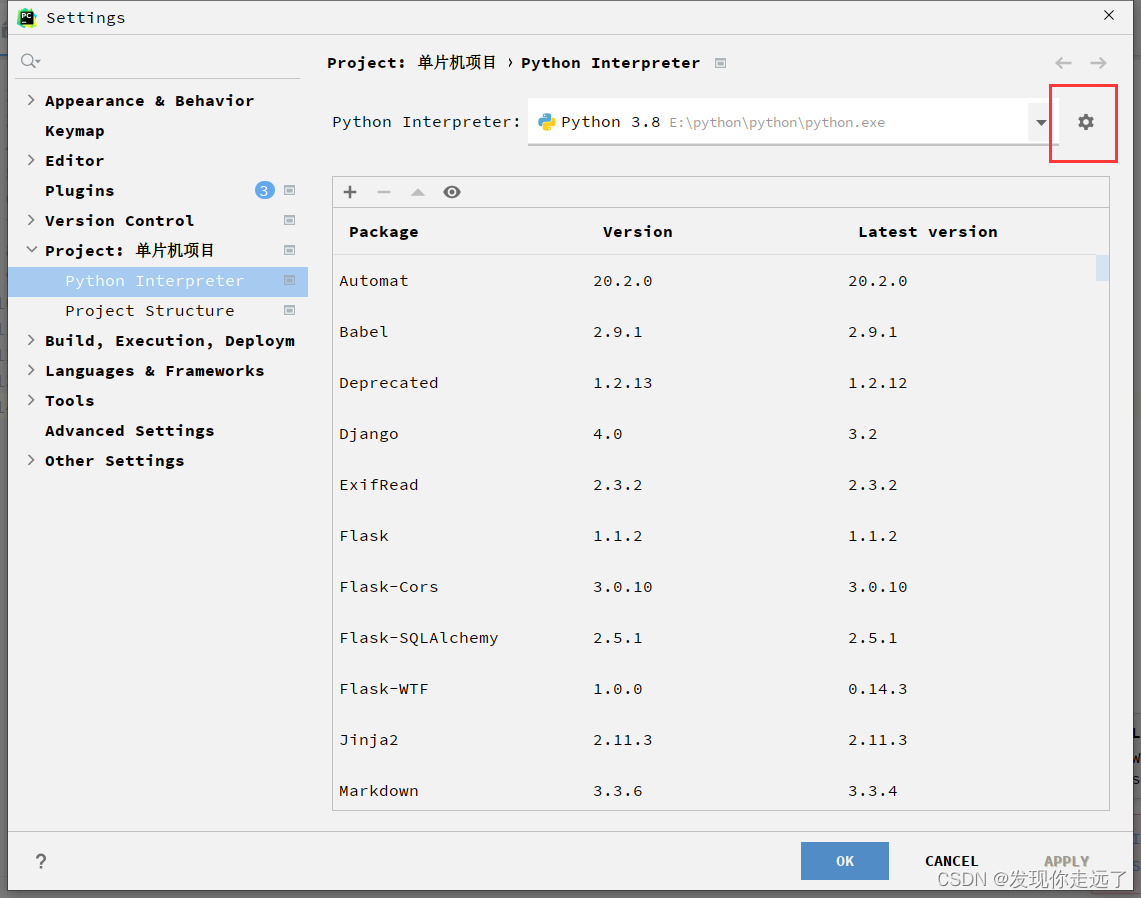Click the PyCharm logo in title bar
1141x898 pixels.
tap(27, 17)
